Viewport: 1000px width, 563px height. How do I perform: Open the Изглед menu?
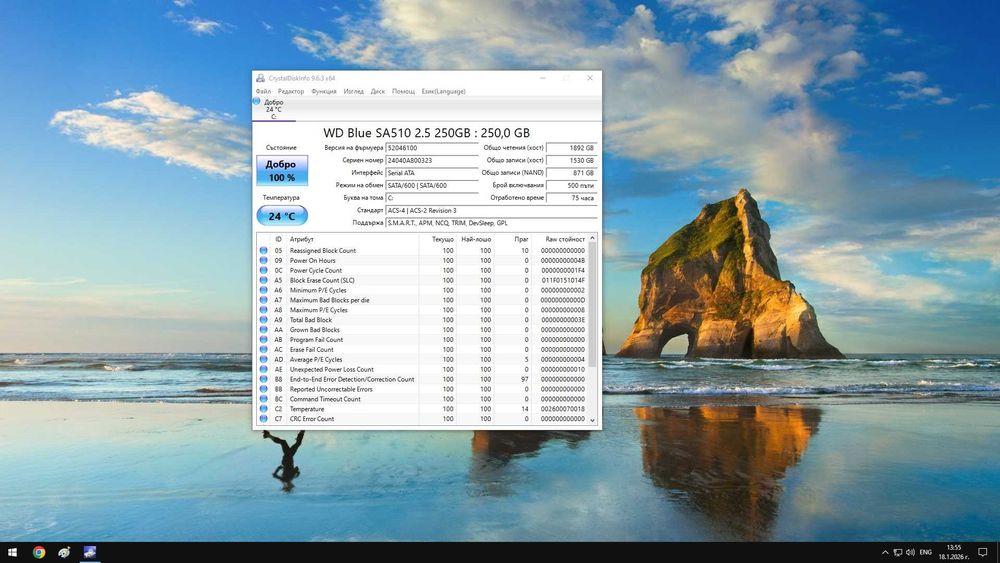(x=353, y=91)
